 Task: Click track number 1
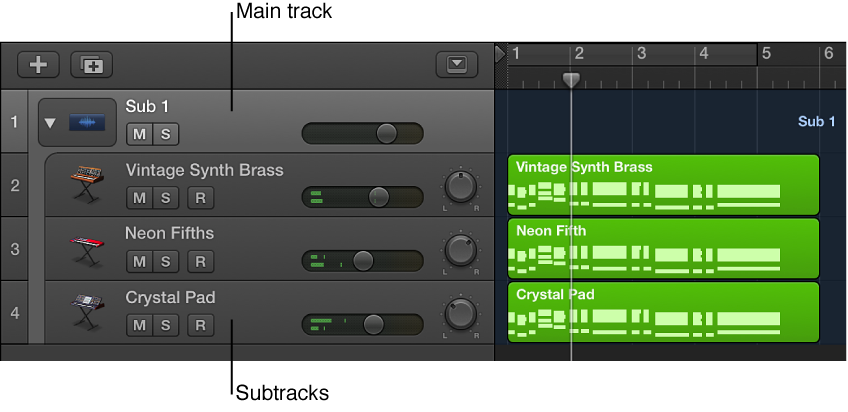tap(14, 122)
